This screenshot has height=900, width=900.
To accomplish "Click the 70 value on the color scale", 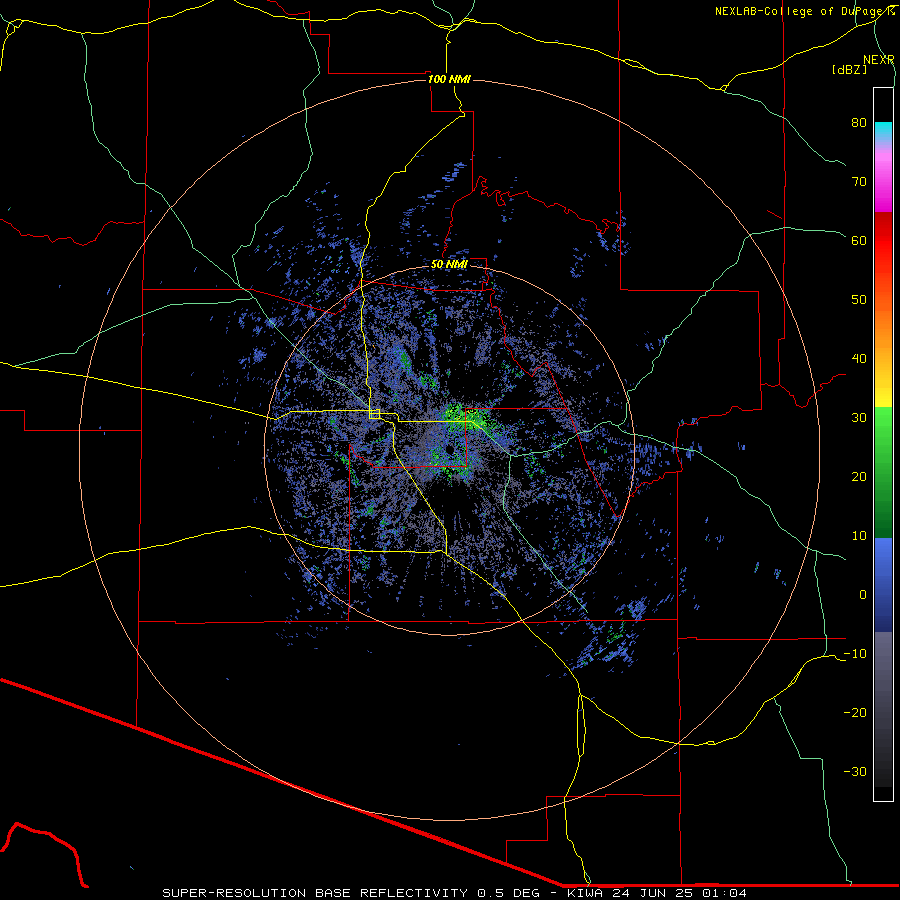I will click(x=859, y=181).
